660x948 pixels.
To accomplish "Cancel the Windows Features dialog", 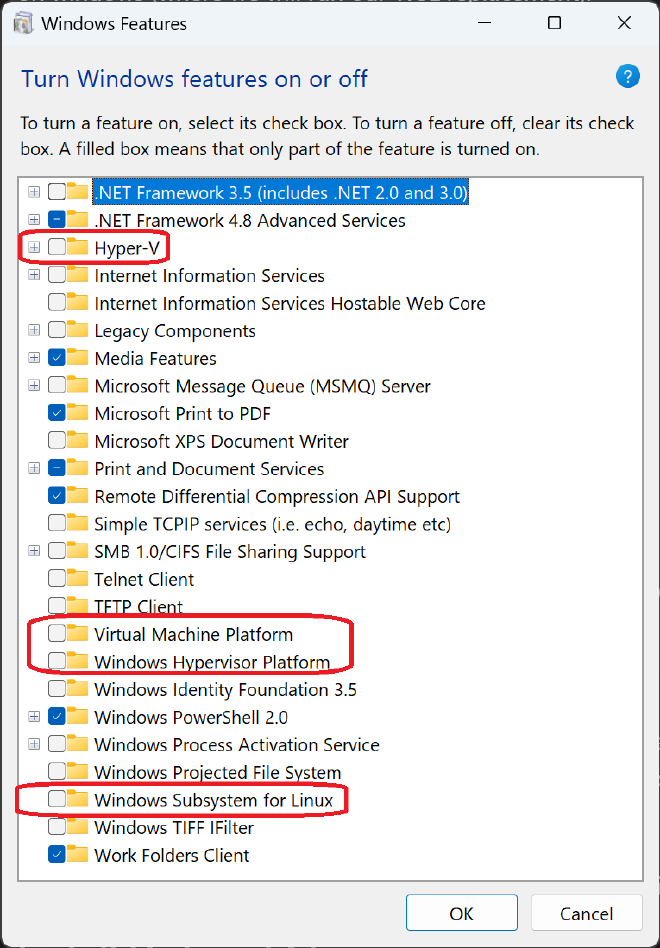I will 586,913.
